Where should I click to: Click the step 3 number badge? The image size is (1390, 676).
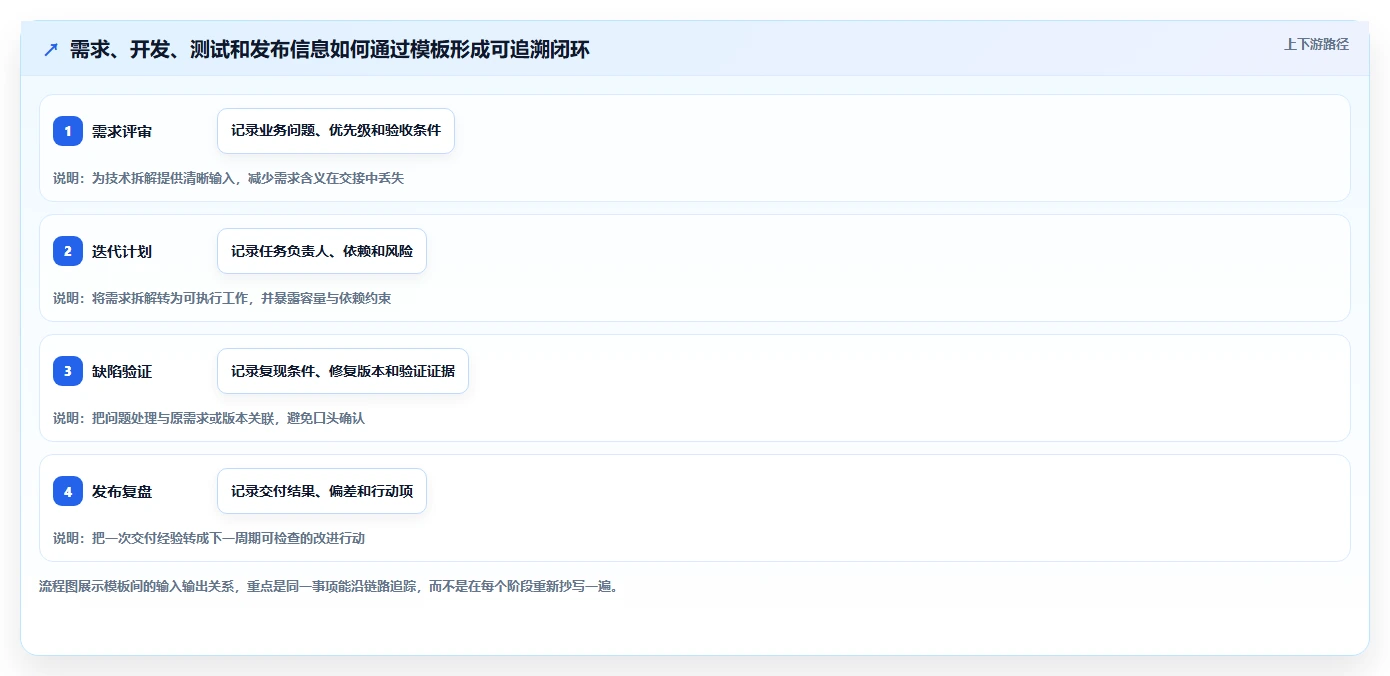(68, 371)
